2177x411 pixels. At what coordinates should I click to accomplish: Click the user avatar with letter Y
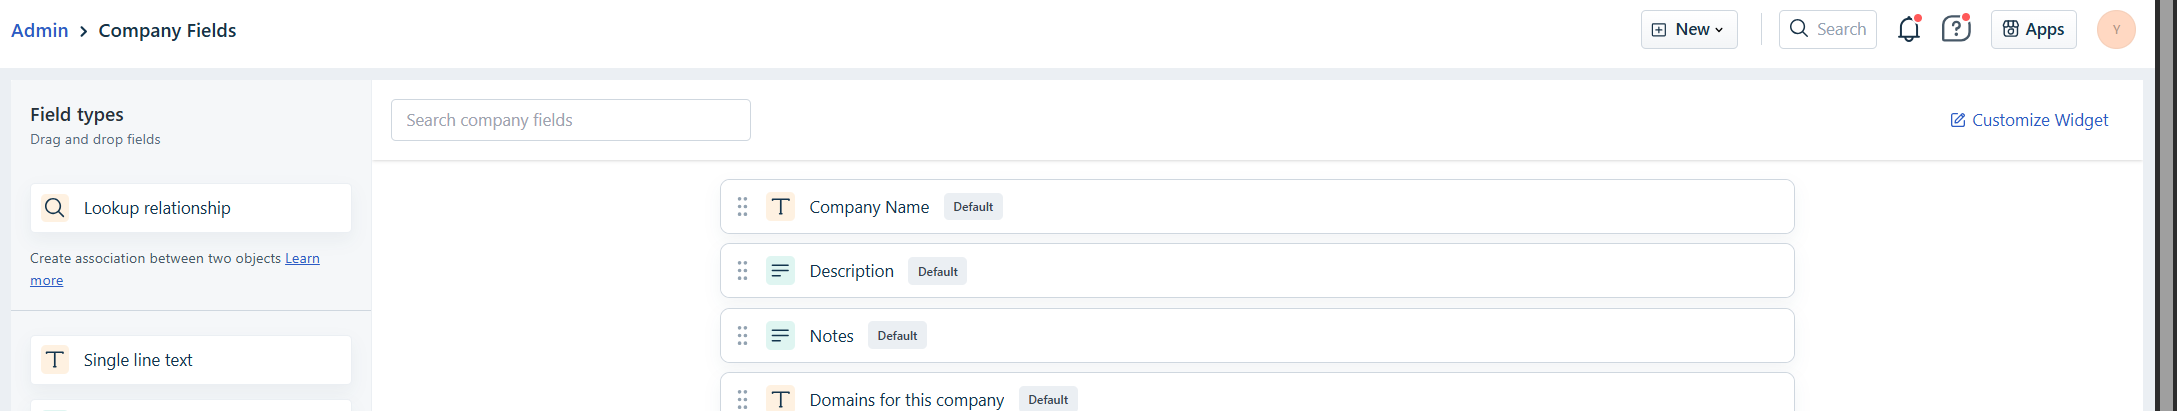click(x=2116, y=30)
